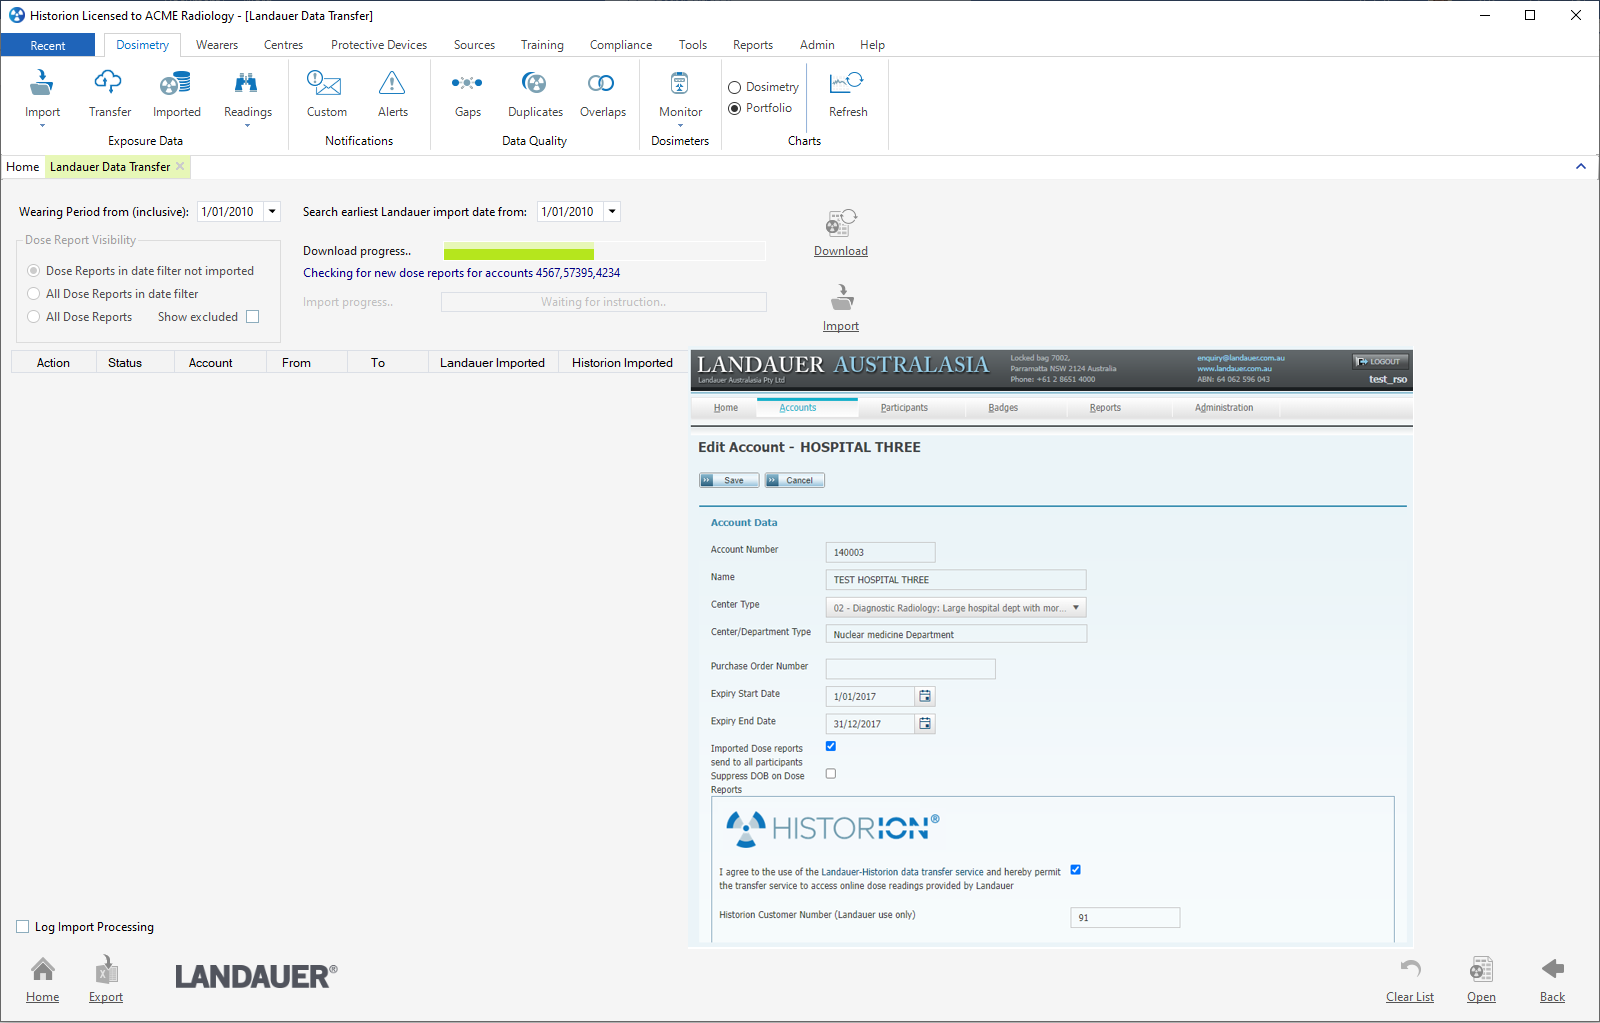Image resolution: width=1600 pixels, height=1023 pixels.
Task: Click the Historion Customer Number field
Action: [x=1125, y=917]
